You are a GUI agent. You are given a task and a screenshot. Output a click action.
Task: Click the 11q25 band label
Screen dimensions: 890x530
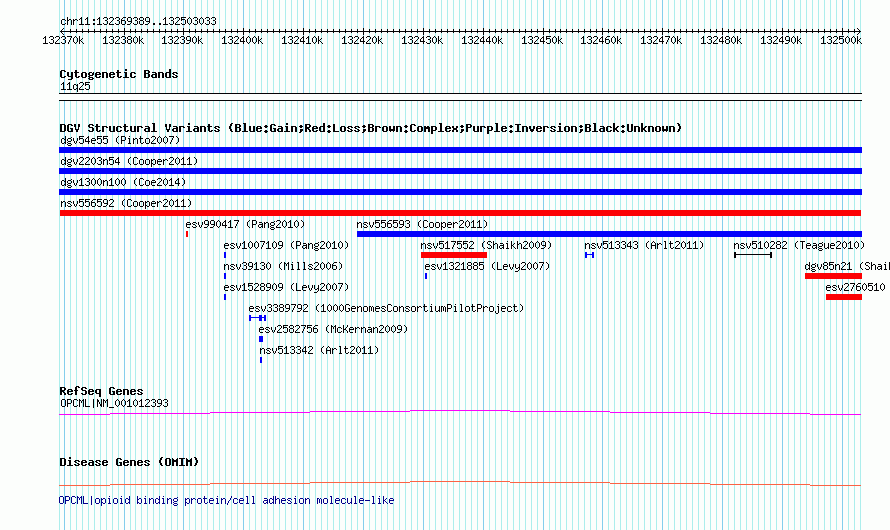(x=75, y=86)
